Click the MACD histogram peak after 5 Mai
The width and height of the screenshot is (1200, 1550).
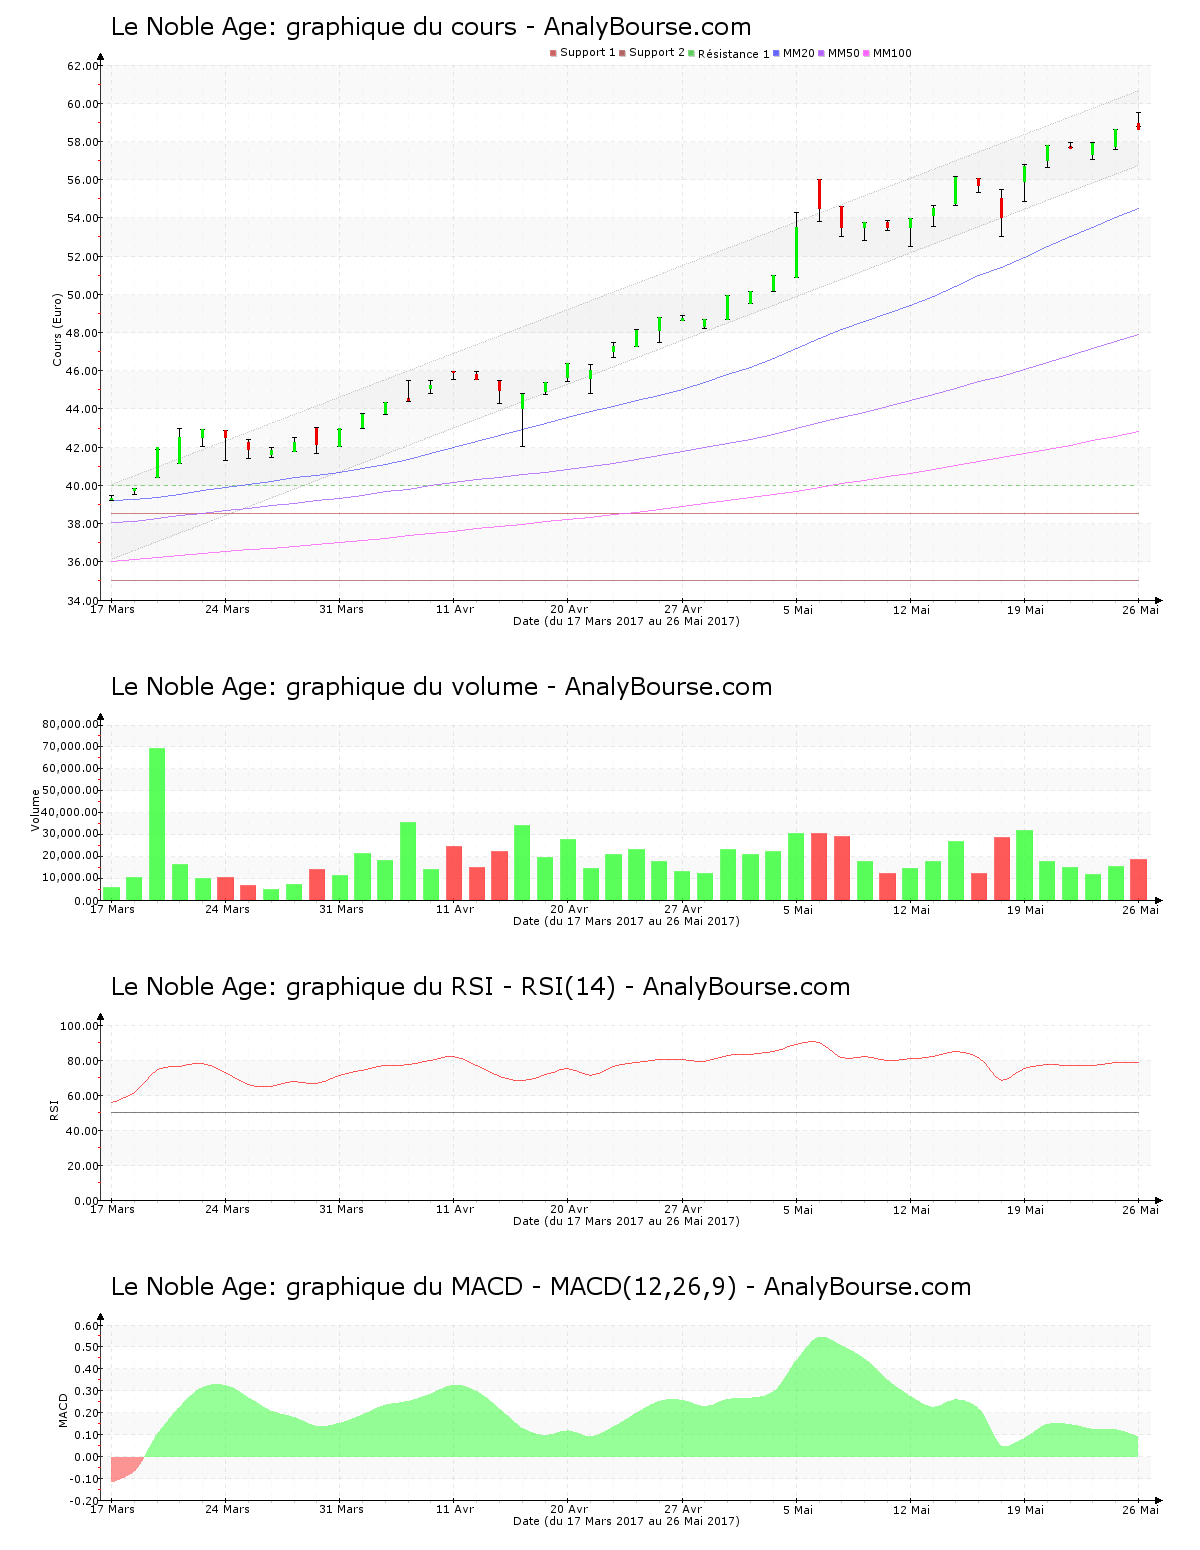tap(821, 1340)
